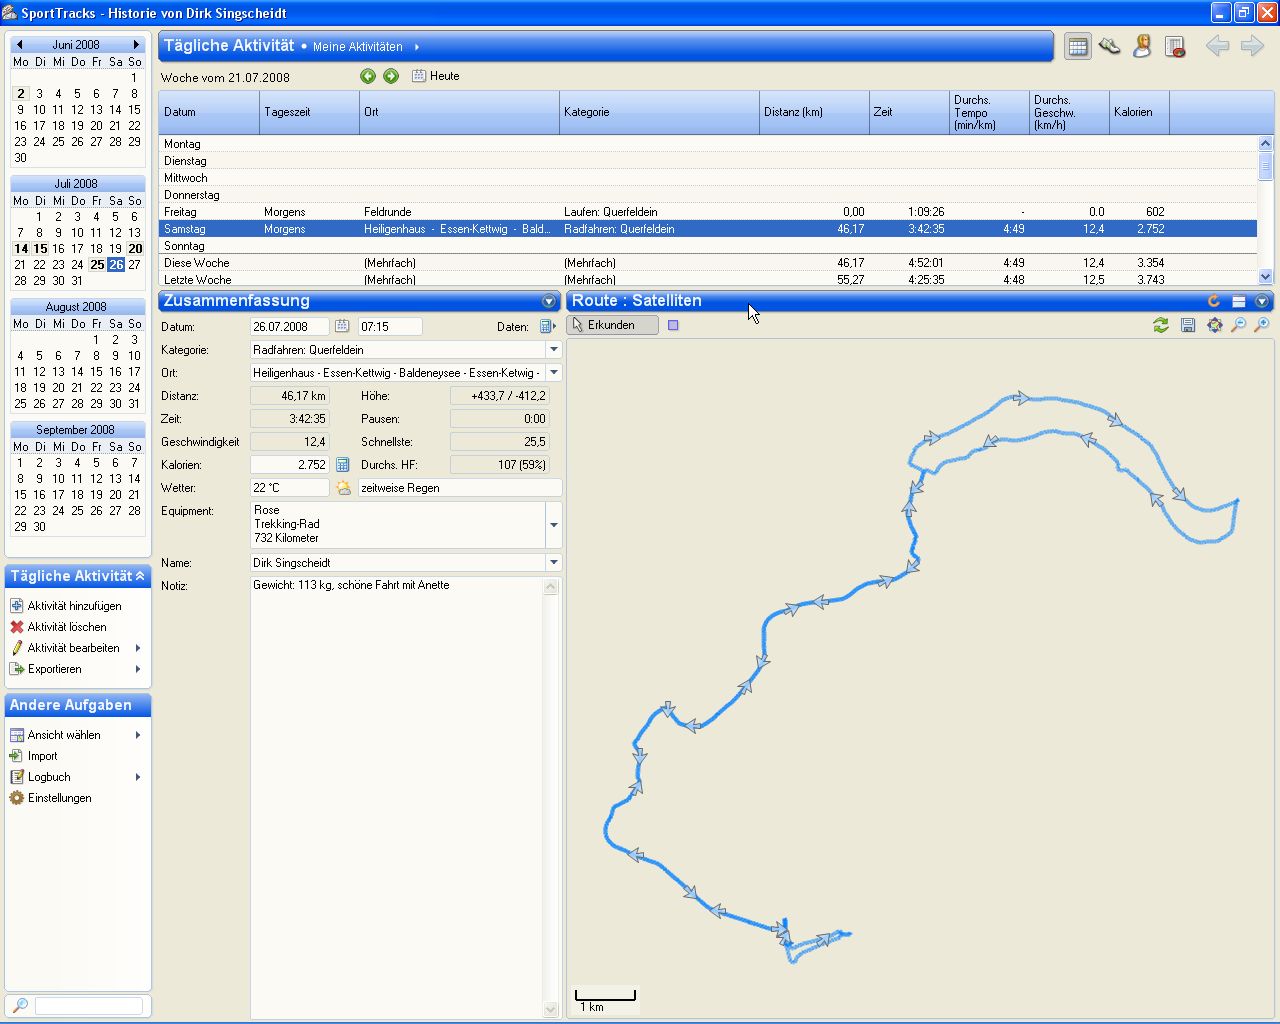Image resolution: width=1280 pixels, height=1024 pixels.
Task: Go to previous week with green arrow
Action: [368, 76]
